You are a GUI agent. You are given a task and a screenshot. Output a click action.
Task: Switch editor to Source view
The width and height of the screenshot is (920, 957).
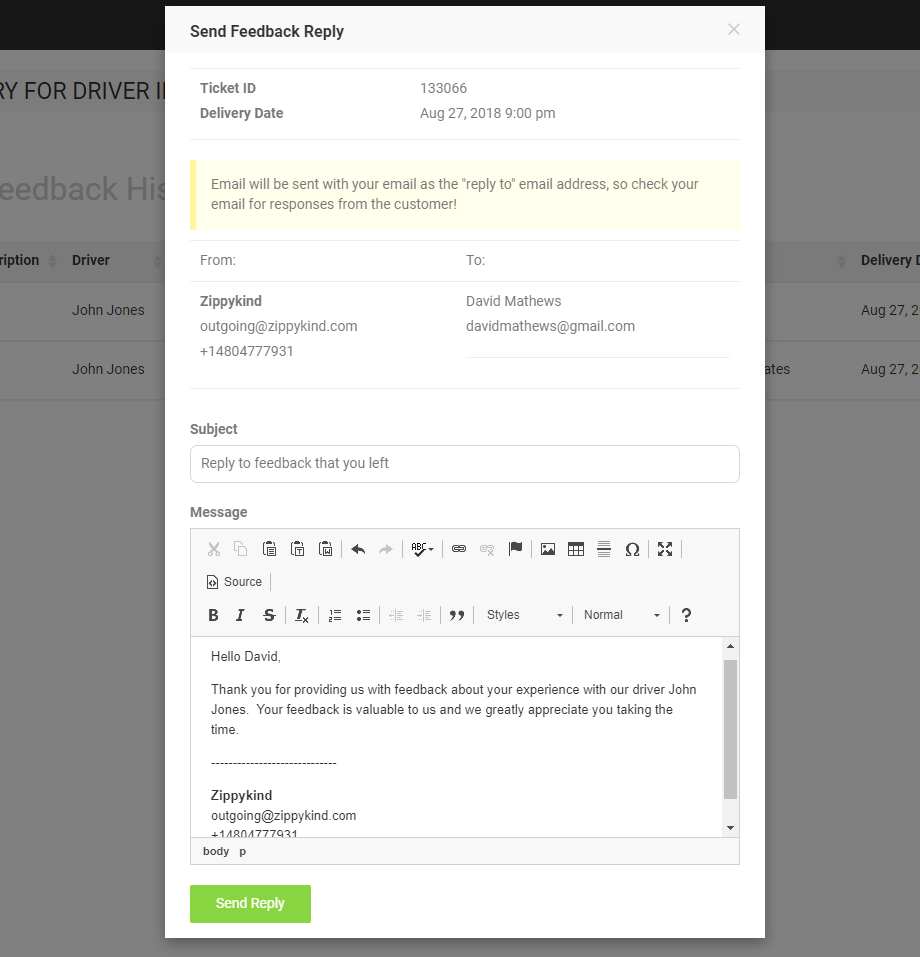click(234, 582)
